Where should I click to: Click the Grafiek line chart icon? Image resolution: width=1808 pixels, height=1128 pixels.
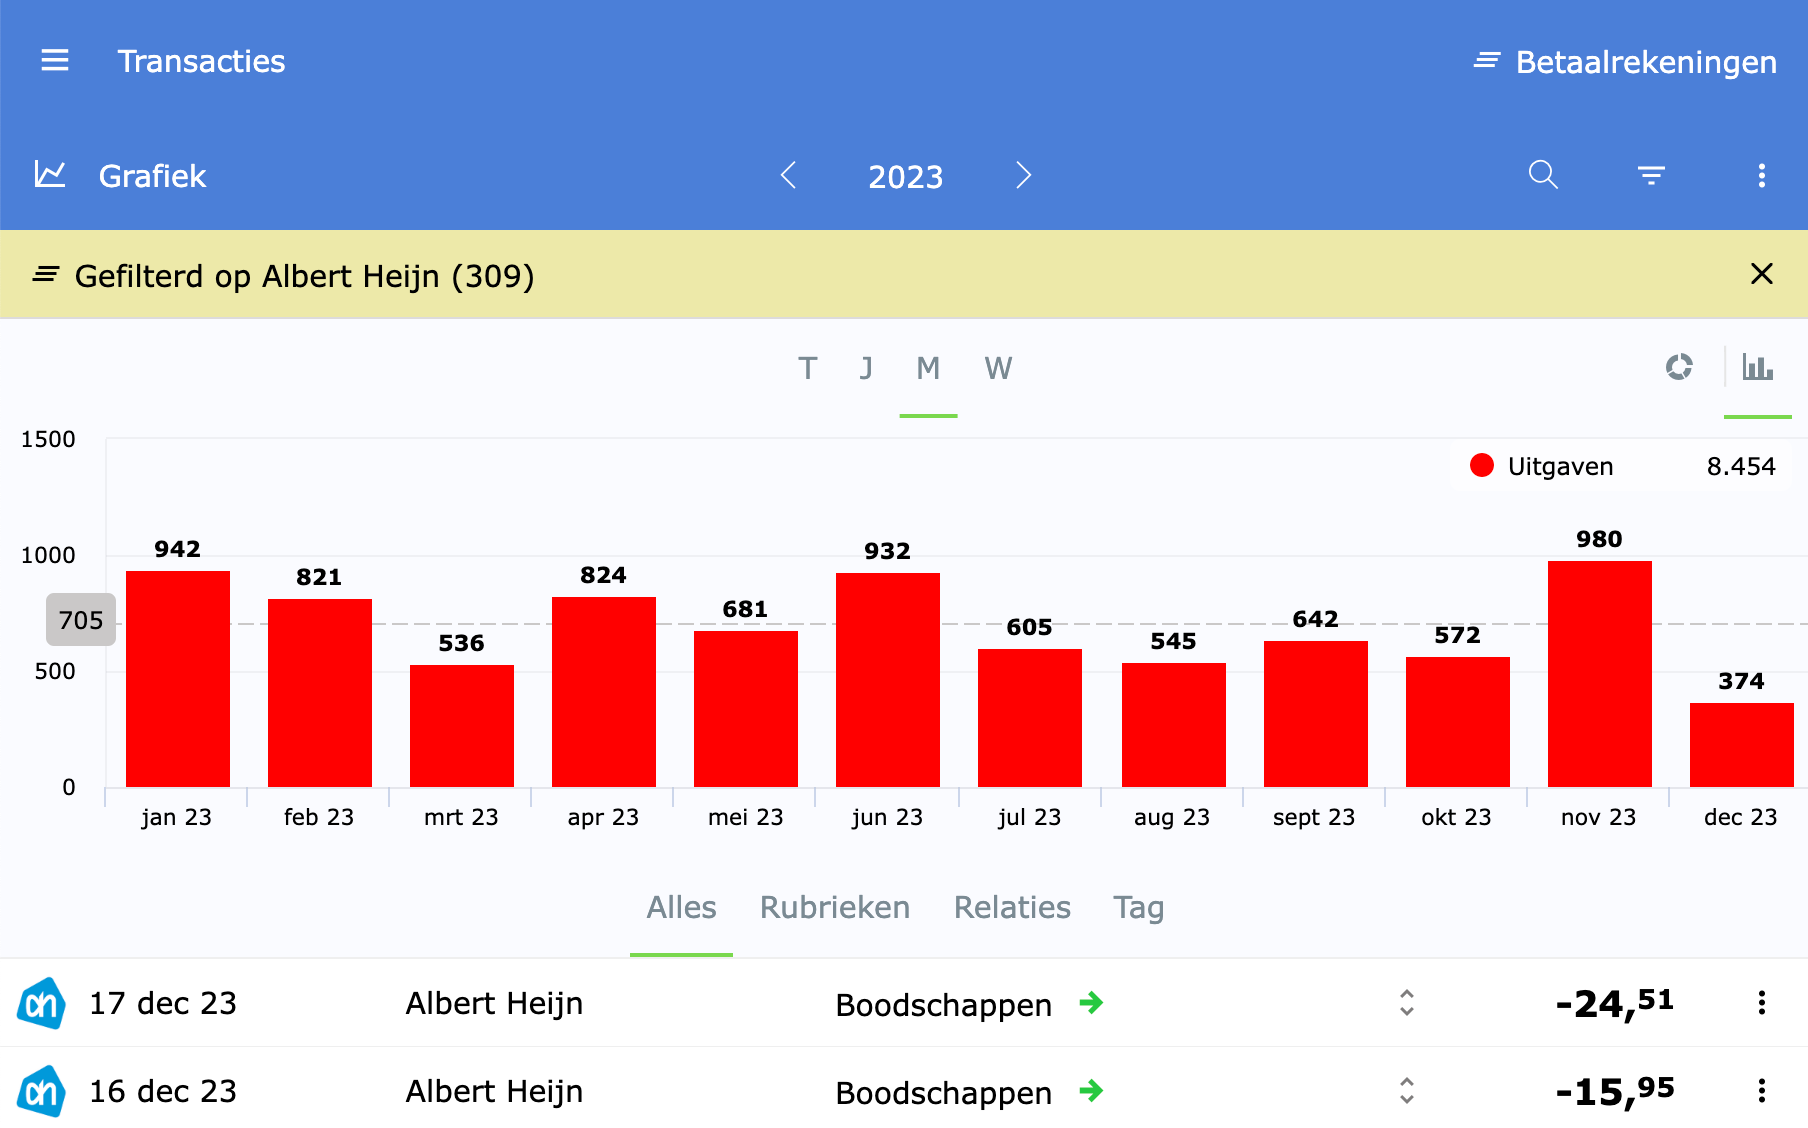pyautogui.click(x=50, y=175)
